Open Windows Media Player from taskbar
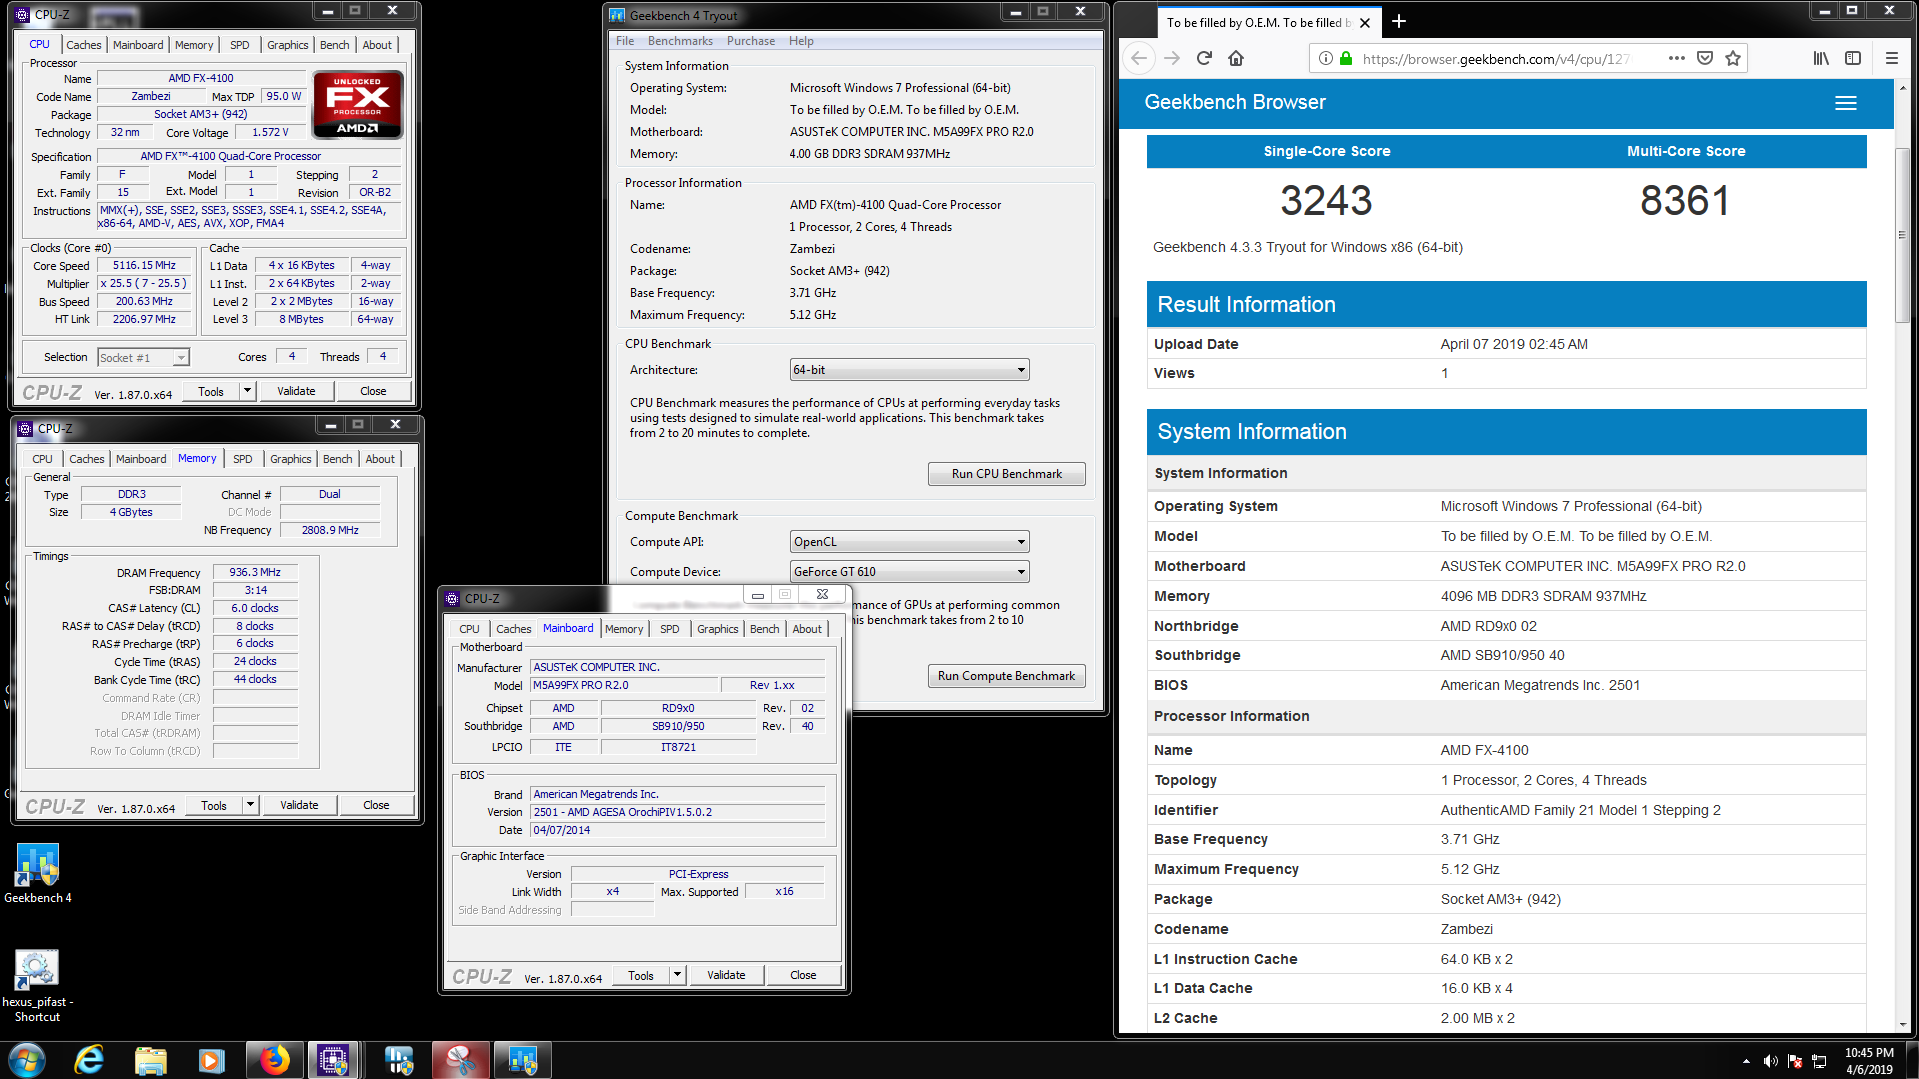 pos(211,1060)
